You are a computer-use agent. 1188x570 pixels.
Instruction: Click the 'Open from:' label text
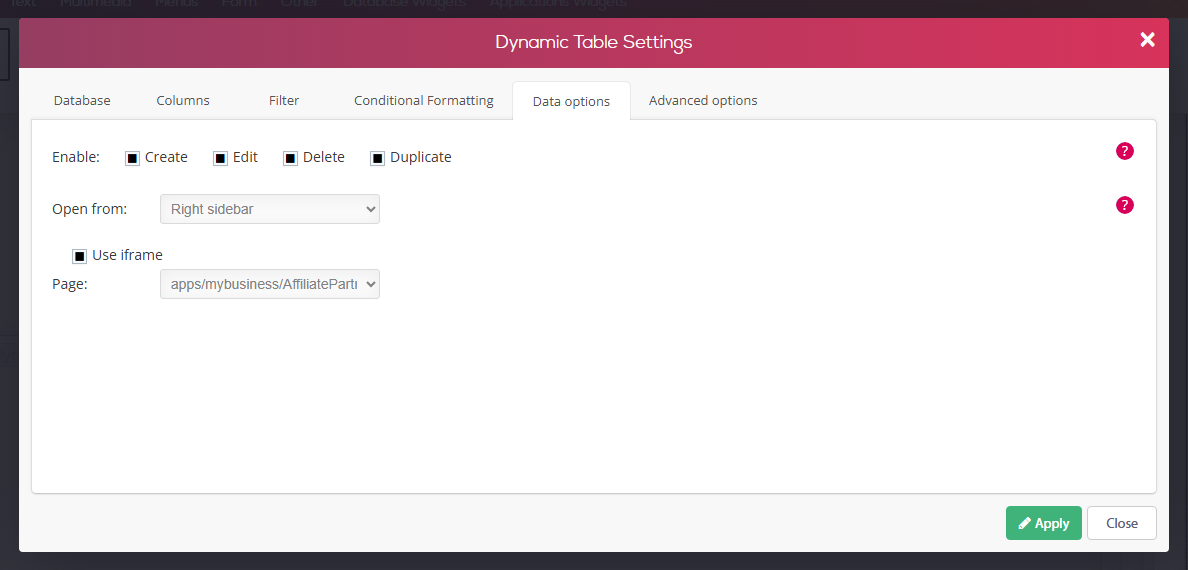89,209
